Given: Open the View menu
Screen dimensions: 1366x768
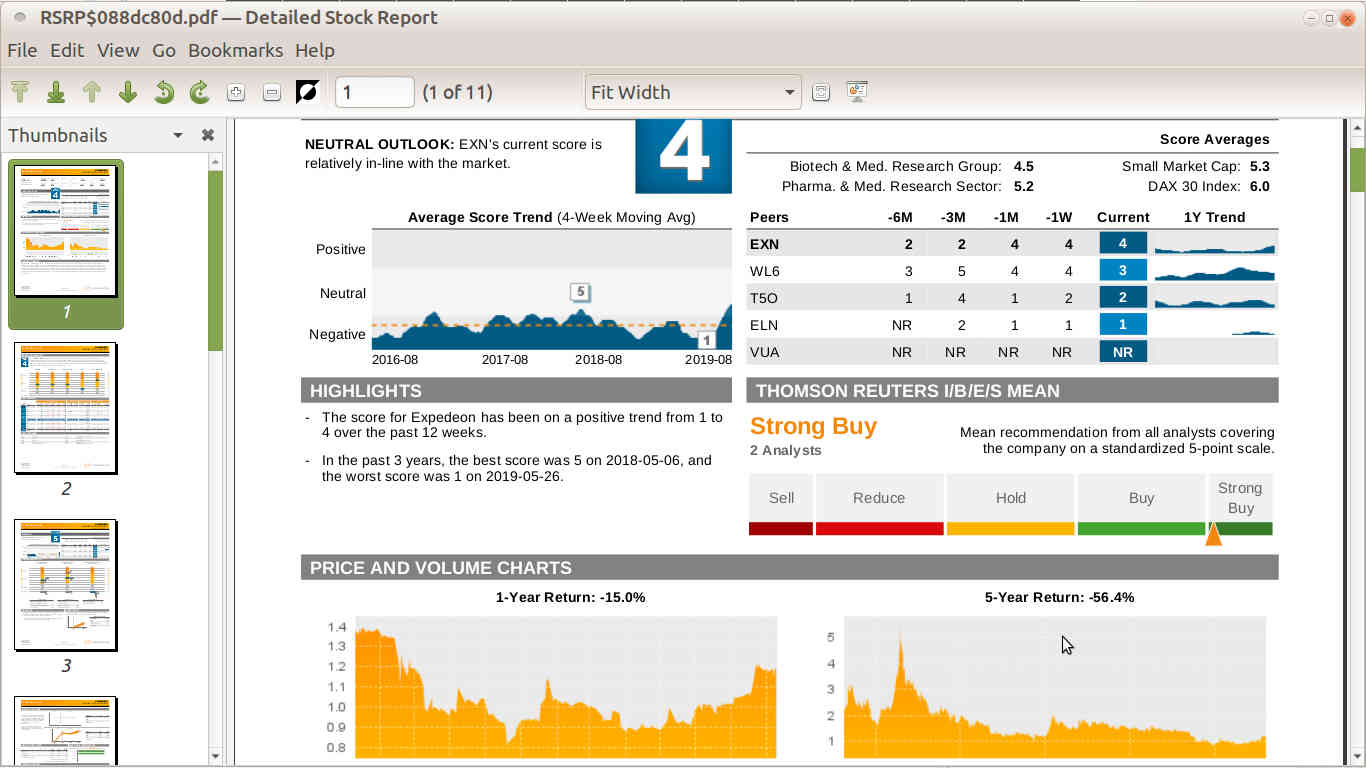Looking at the screenshot, I should click(118, 50).
